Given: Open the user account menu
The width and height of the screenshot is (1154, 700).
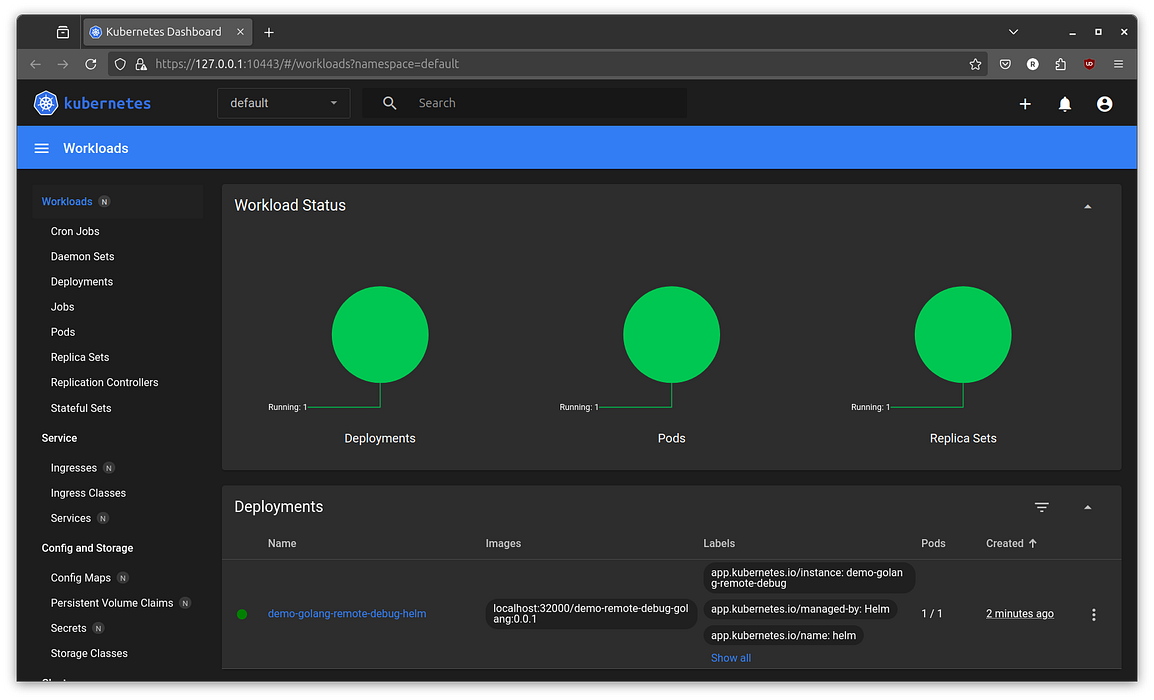Looking at the screenshot, I should point(1104,103).
